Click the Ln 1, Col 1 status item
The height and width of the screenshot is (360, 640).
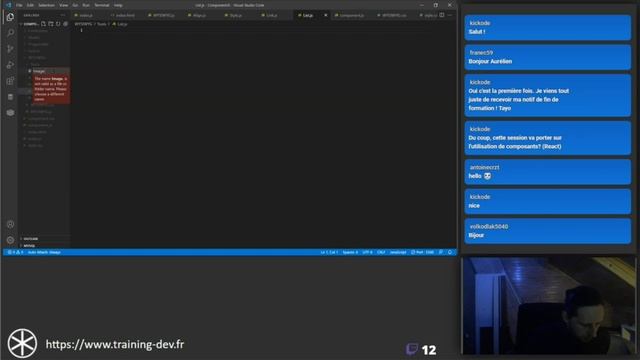pyautogui.click(x=329, y=252)
